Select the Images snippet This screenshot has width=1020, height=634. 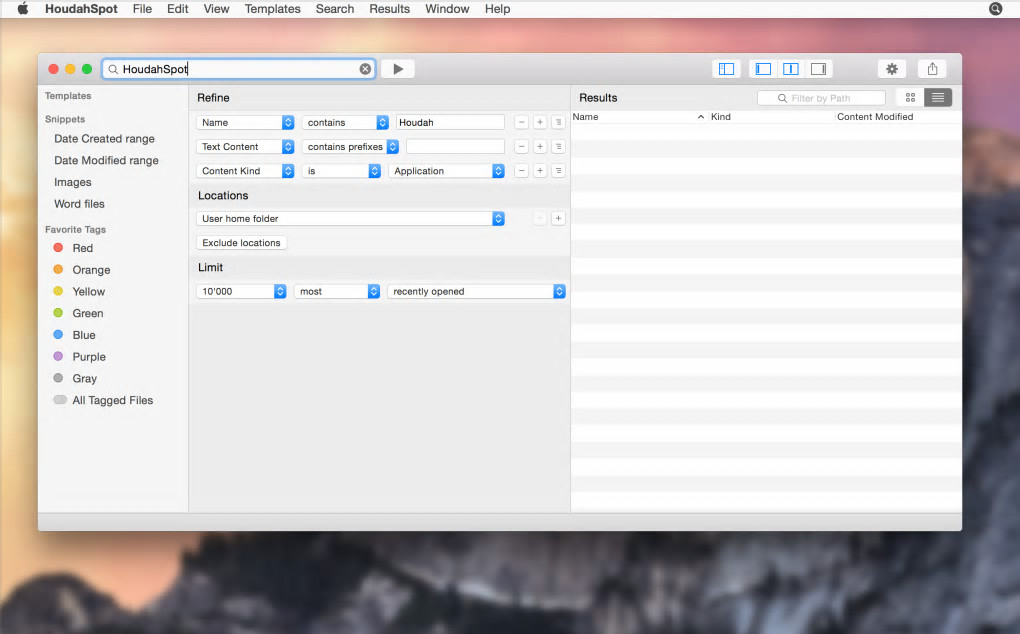pos(72,182)
